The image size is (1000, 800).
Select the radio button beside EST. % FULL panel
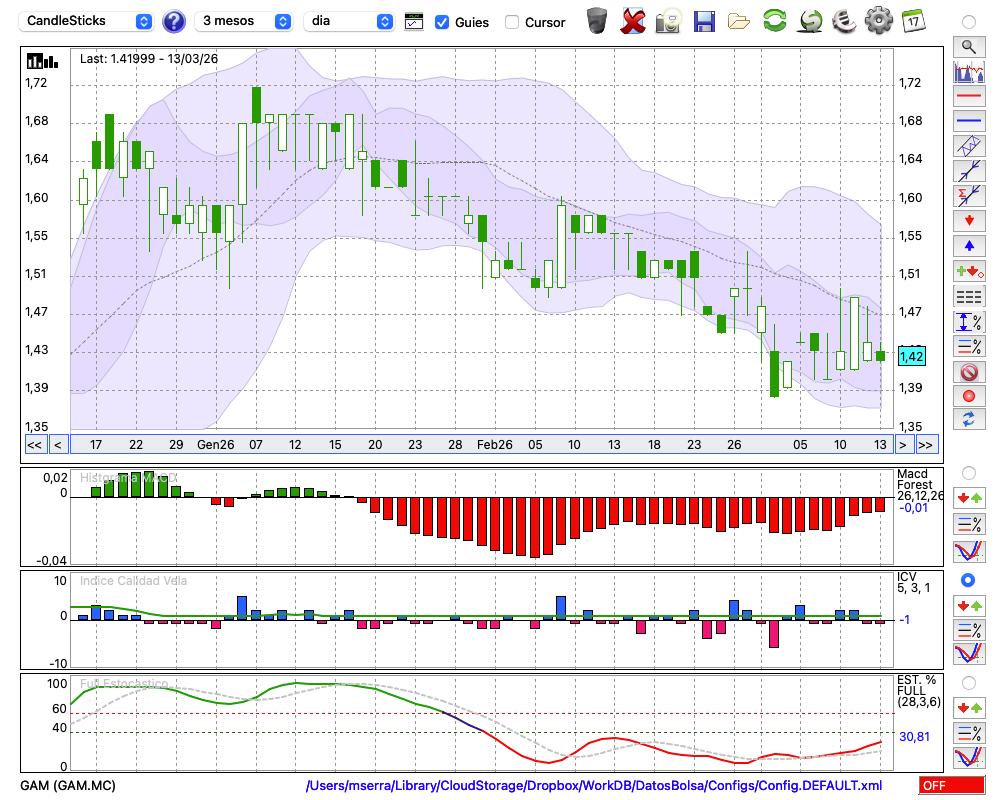968,683
